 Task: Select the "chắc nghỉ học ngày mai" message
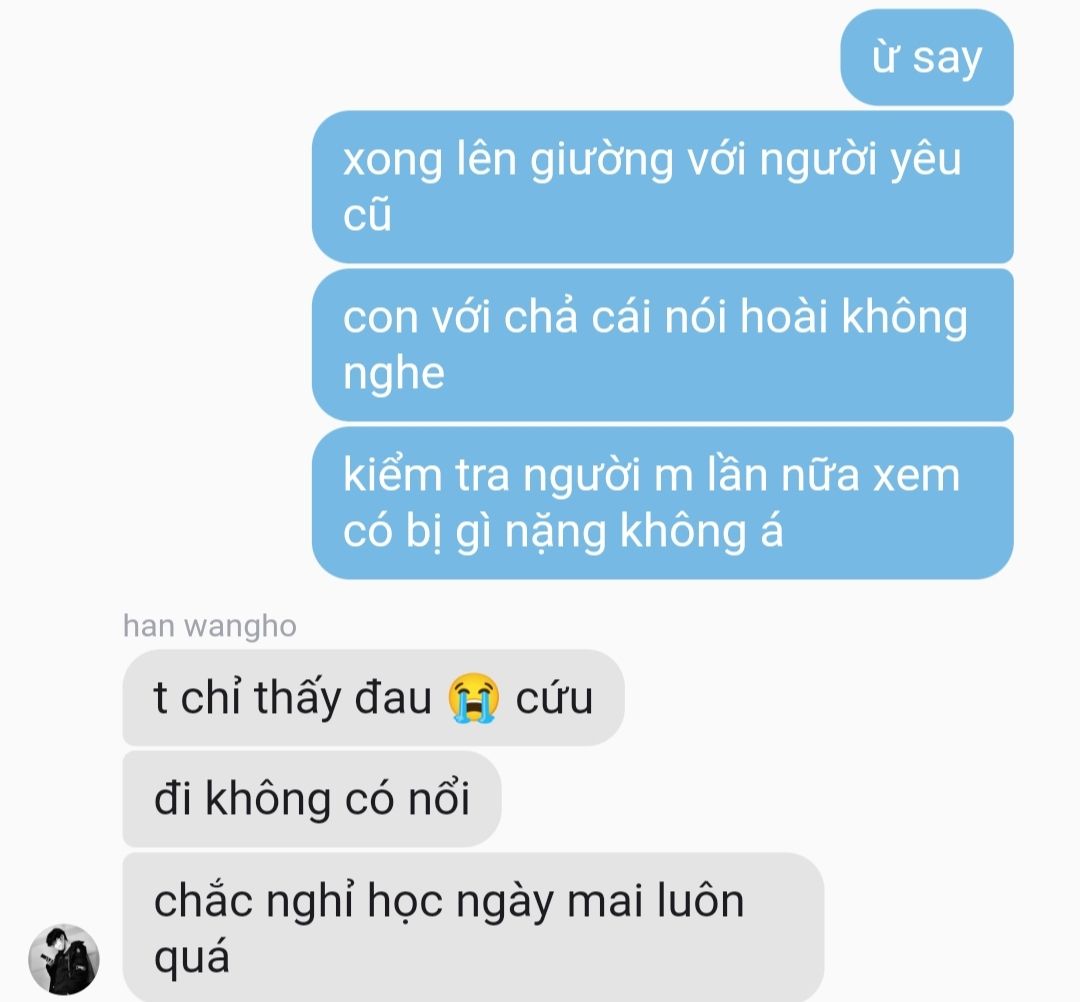473,928
